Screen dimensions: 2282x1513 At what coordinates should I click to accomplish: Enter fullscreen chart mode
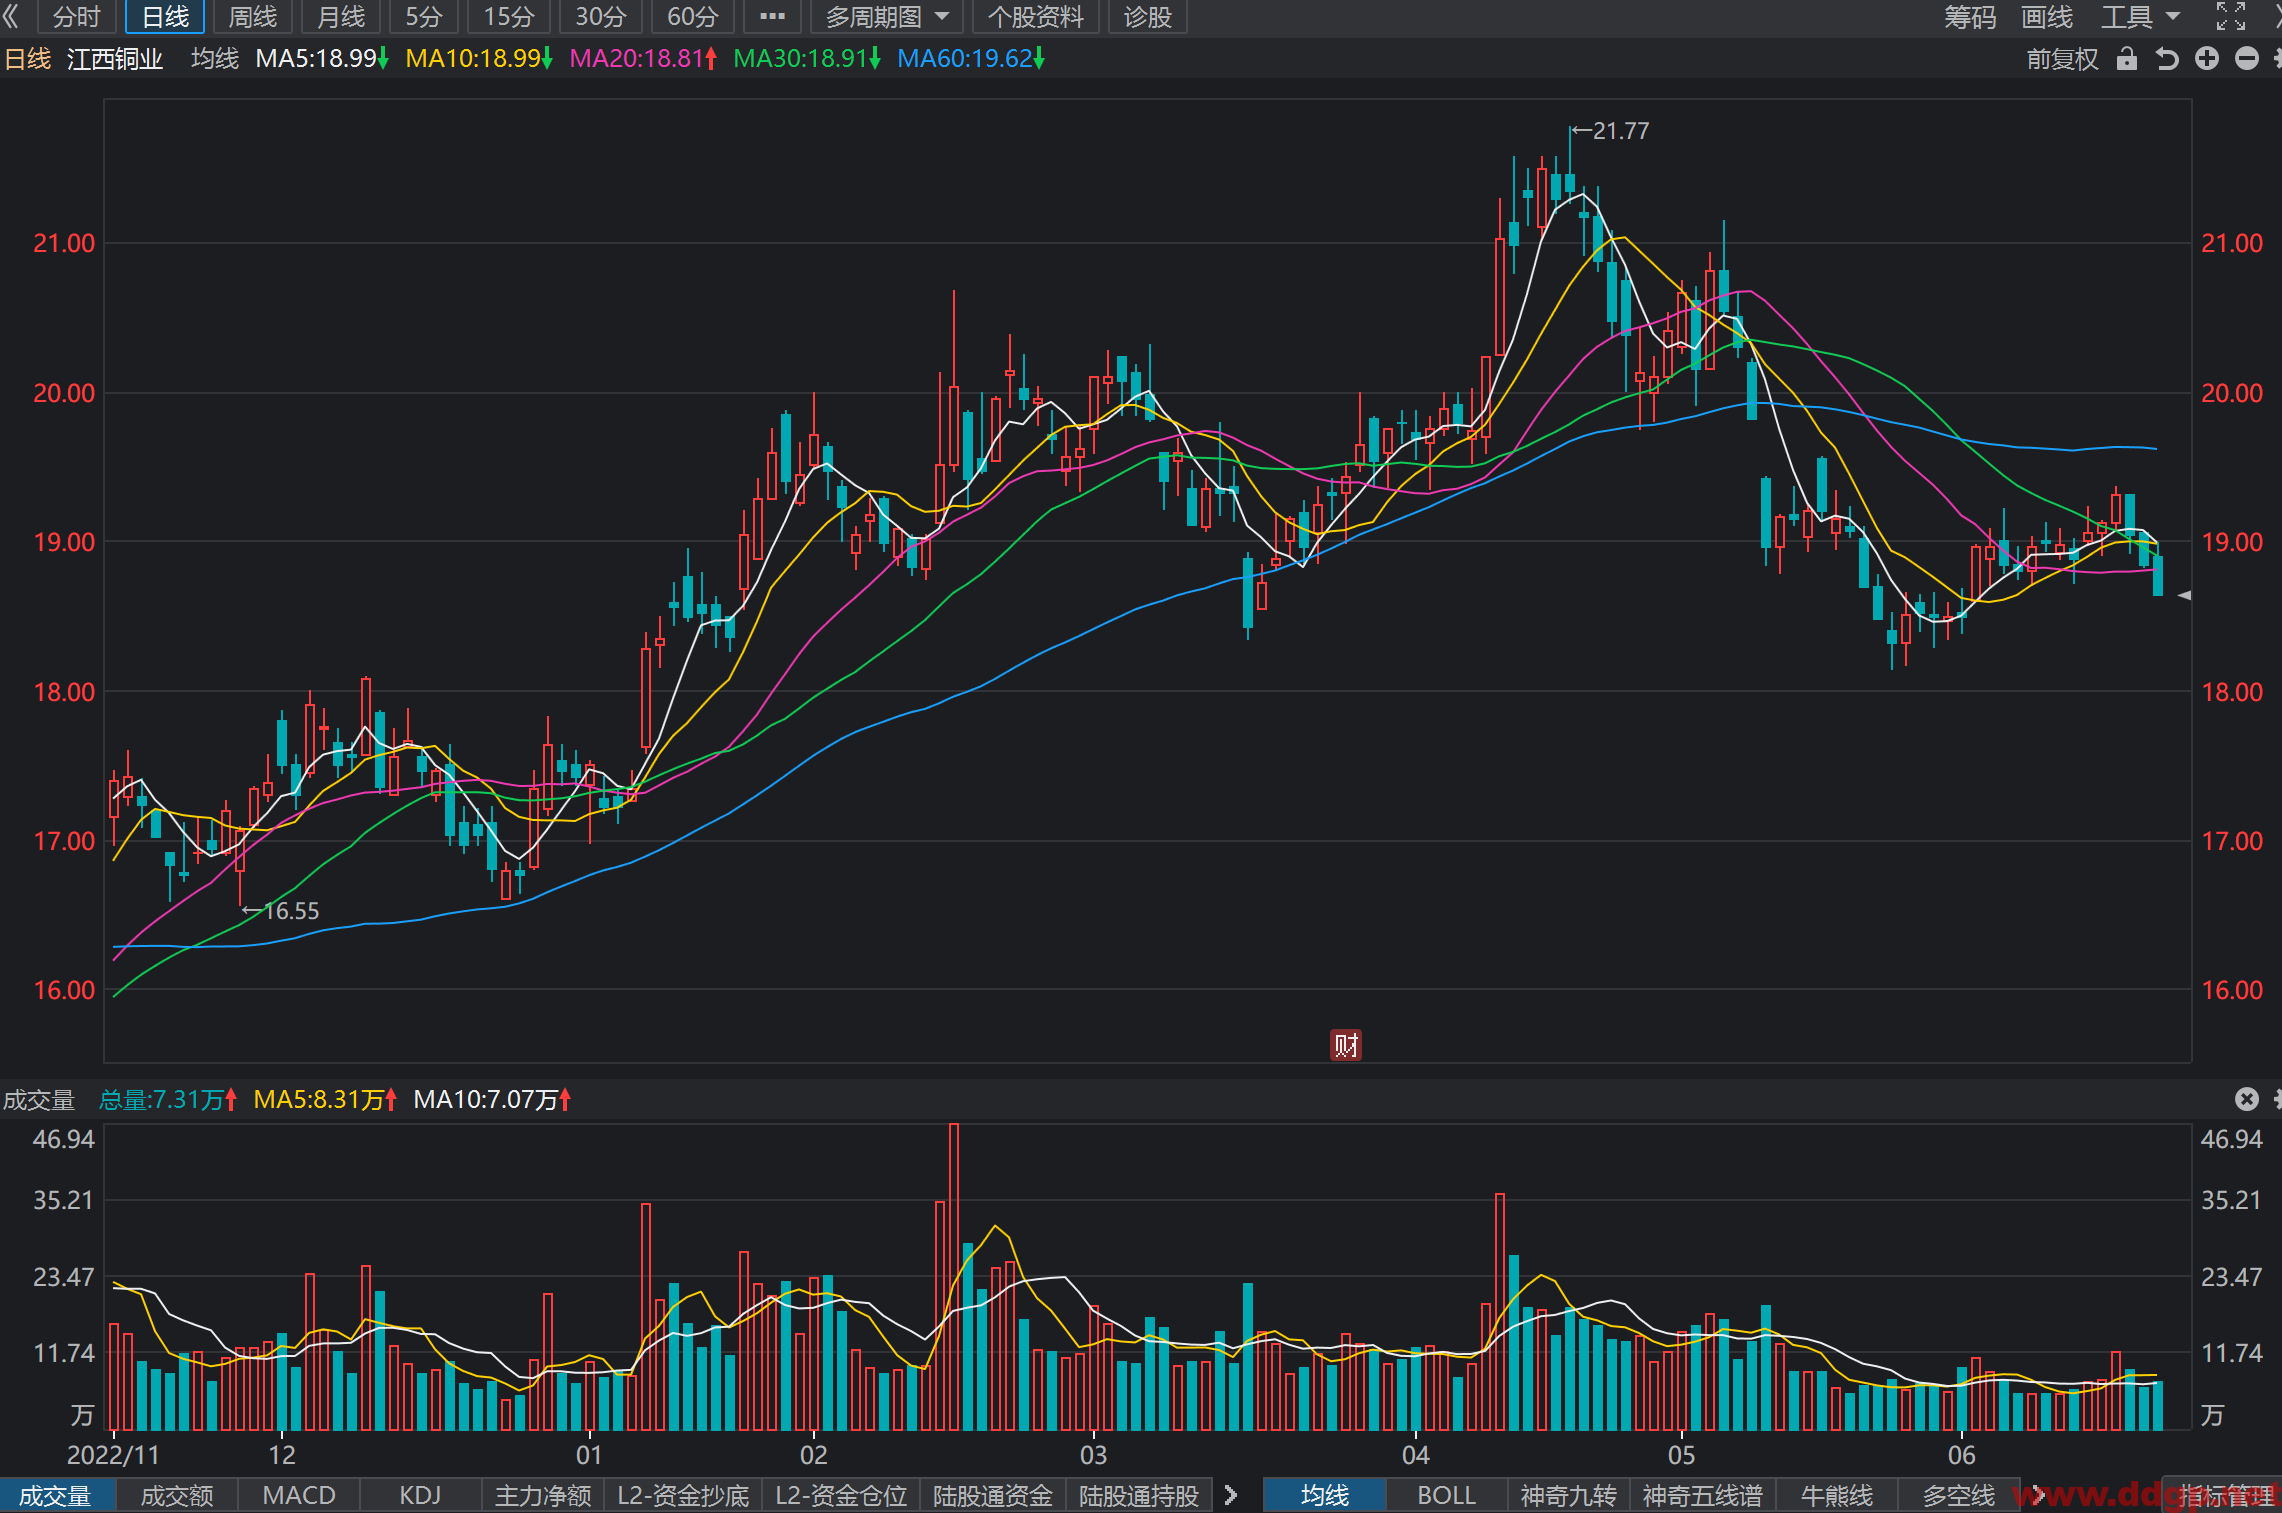tap(2230, 17)
